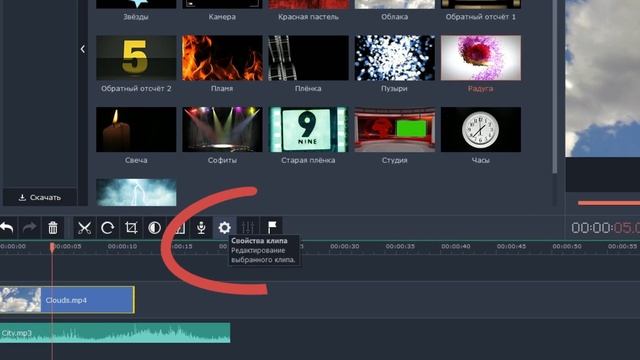Select the Обратный отсчёт 2 background thumbnail
This screenshot has width=640, height=360.
pyautogui.click(x=136, y=58)
